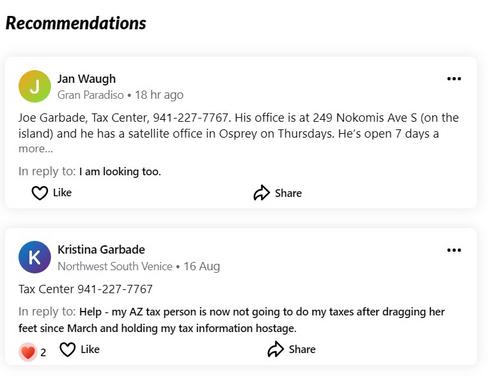The image size is (495, 376).
Task: Open Kristina Garbade's profile name link
Action: 101,250
